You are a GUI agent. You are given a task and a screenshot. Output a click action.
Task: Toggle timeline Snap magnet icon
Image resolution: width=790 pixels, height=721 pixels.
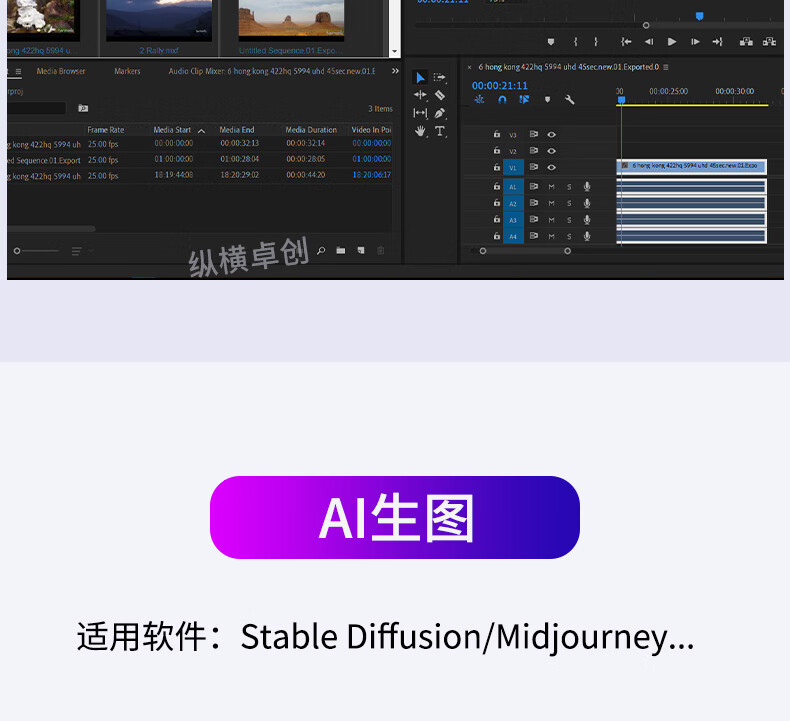pos(502,99)
